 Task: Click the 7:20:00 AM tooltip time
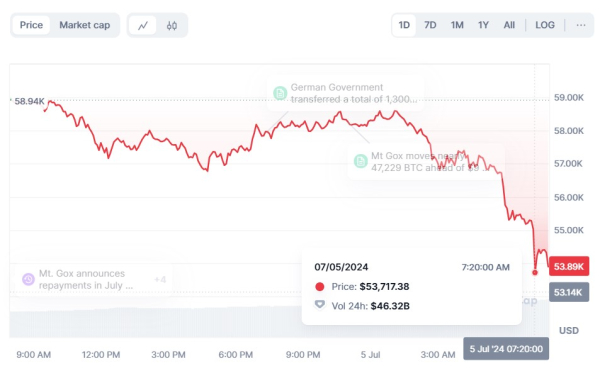(x=485, y=267)
